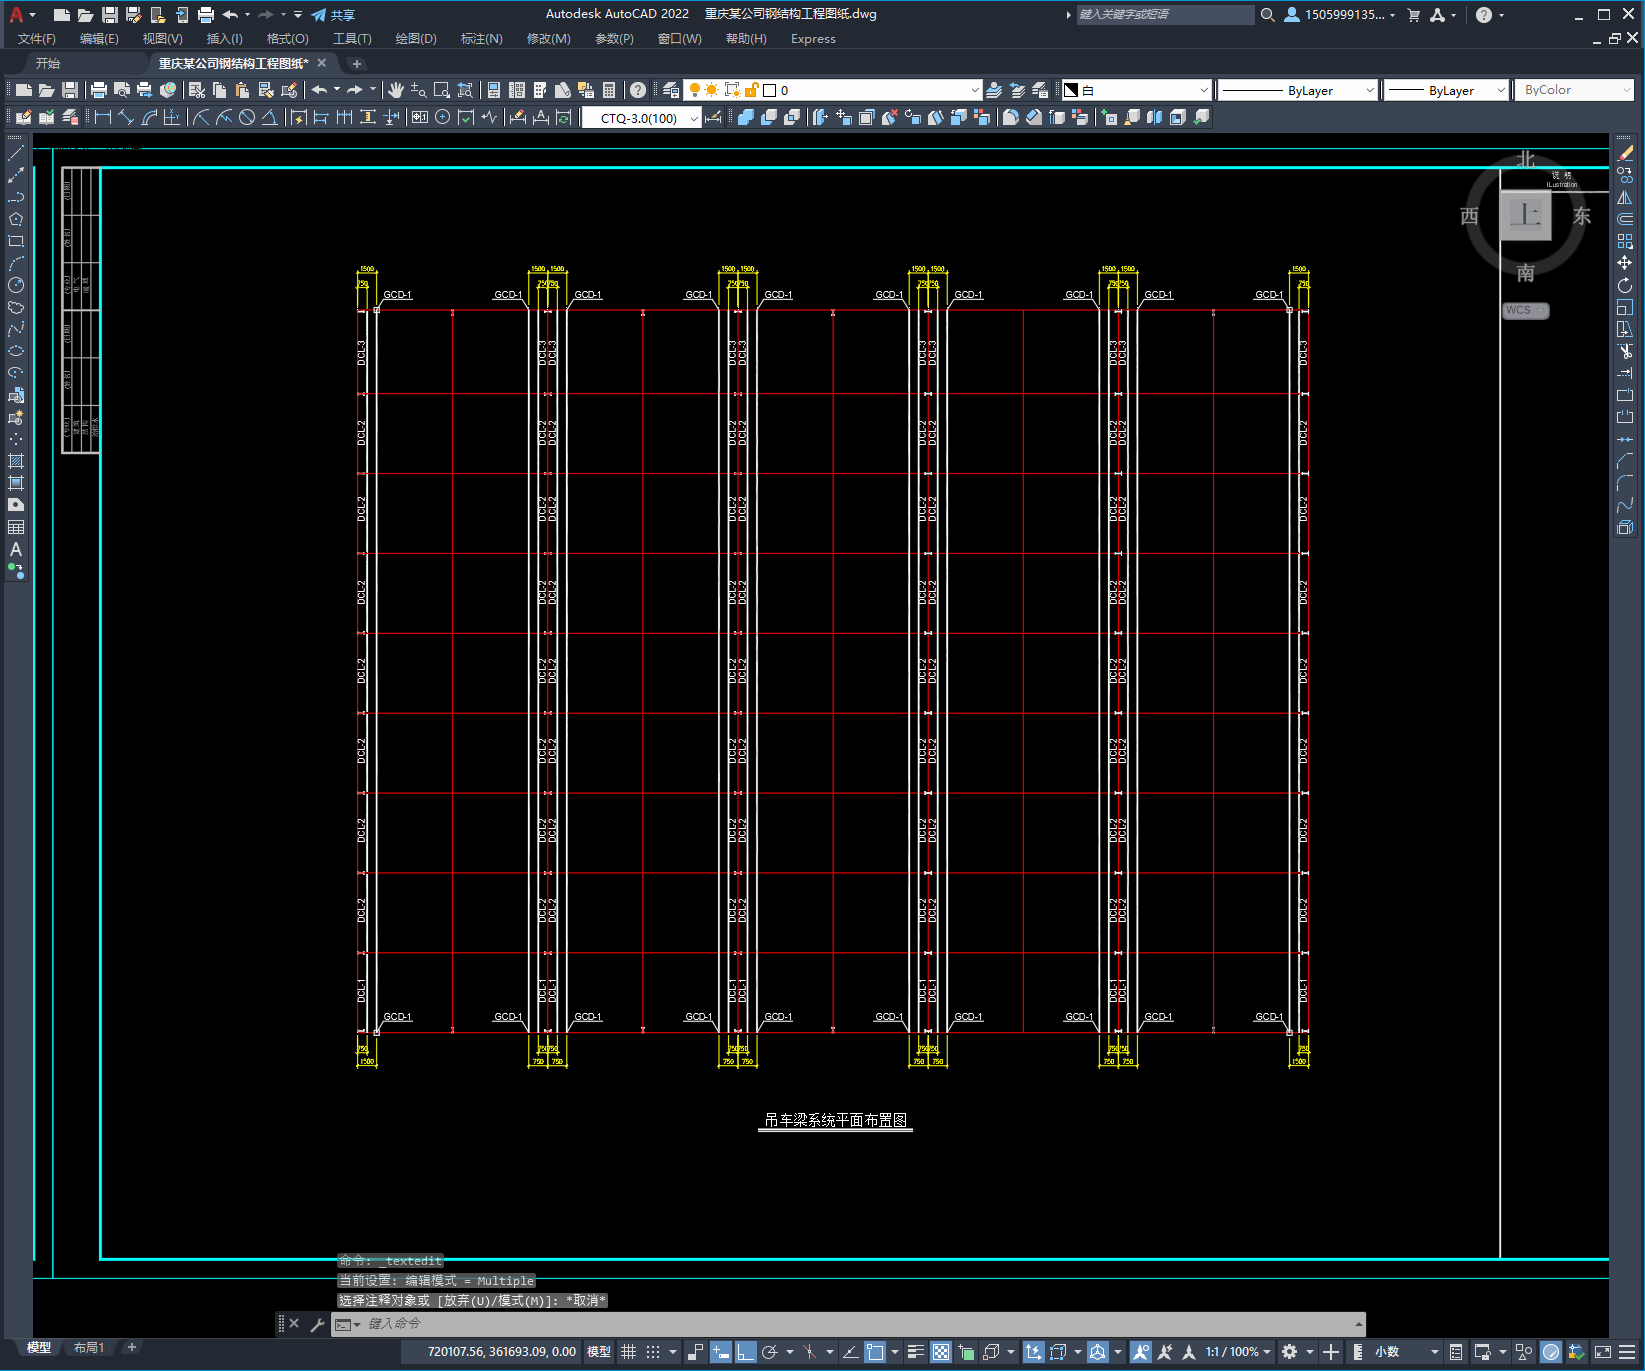Click the 模型 model space status button
The height and width of the screenshot is (1371, 1645).
tap(599, 1352)
